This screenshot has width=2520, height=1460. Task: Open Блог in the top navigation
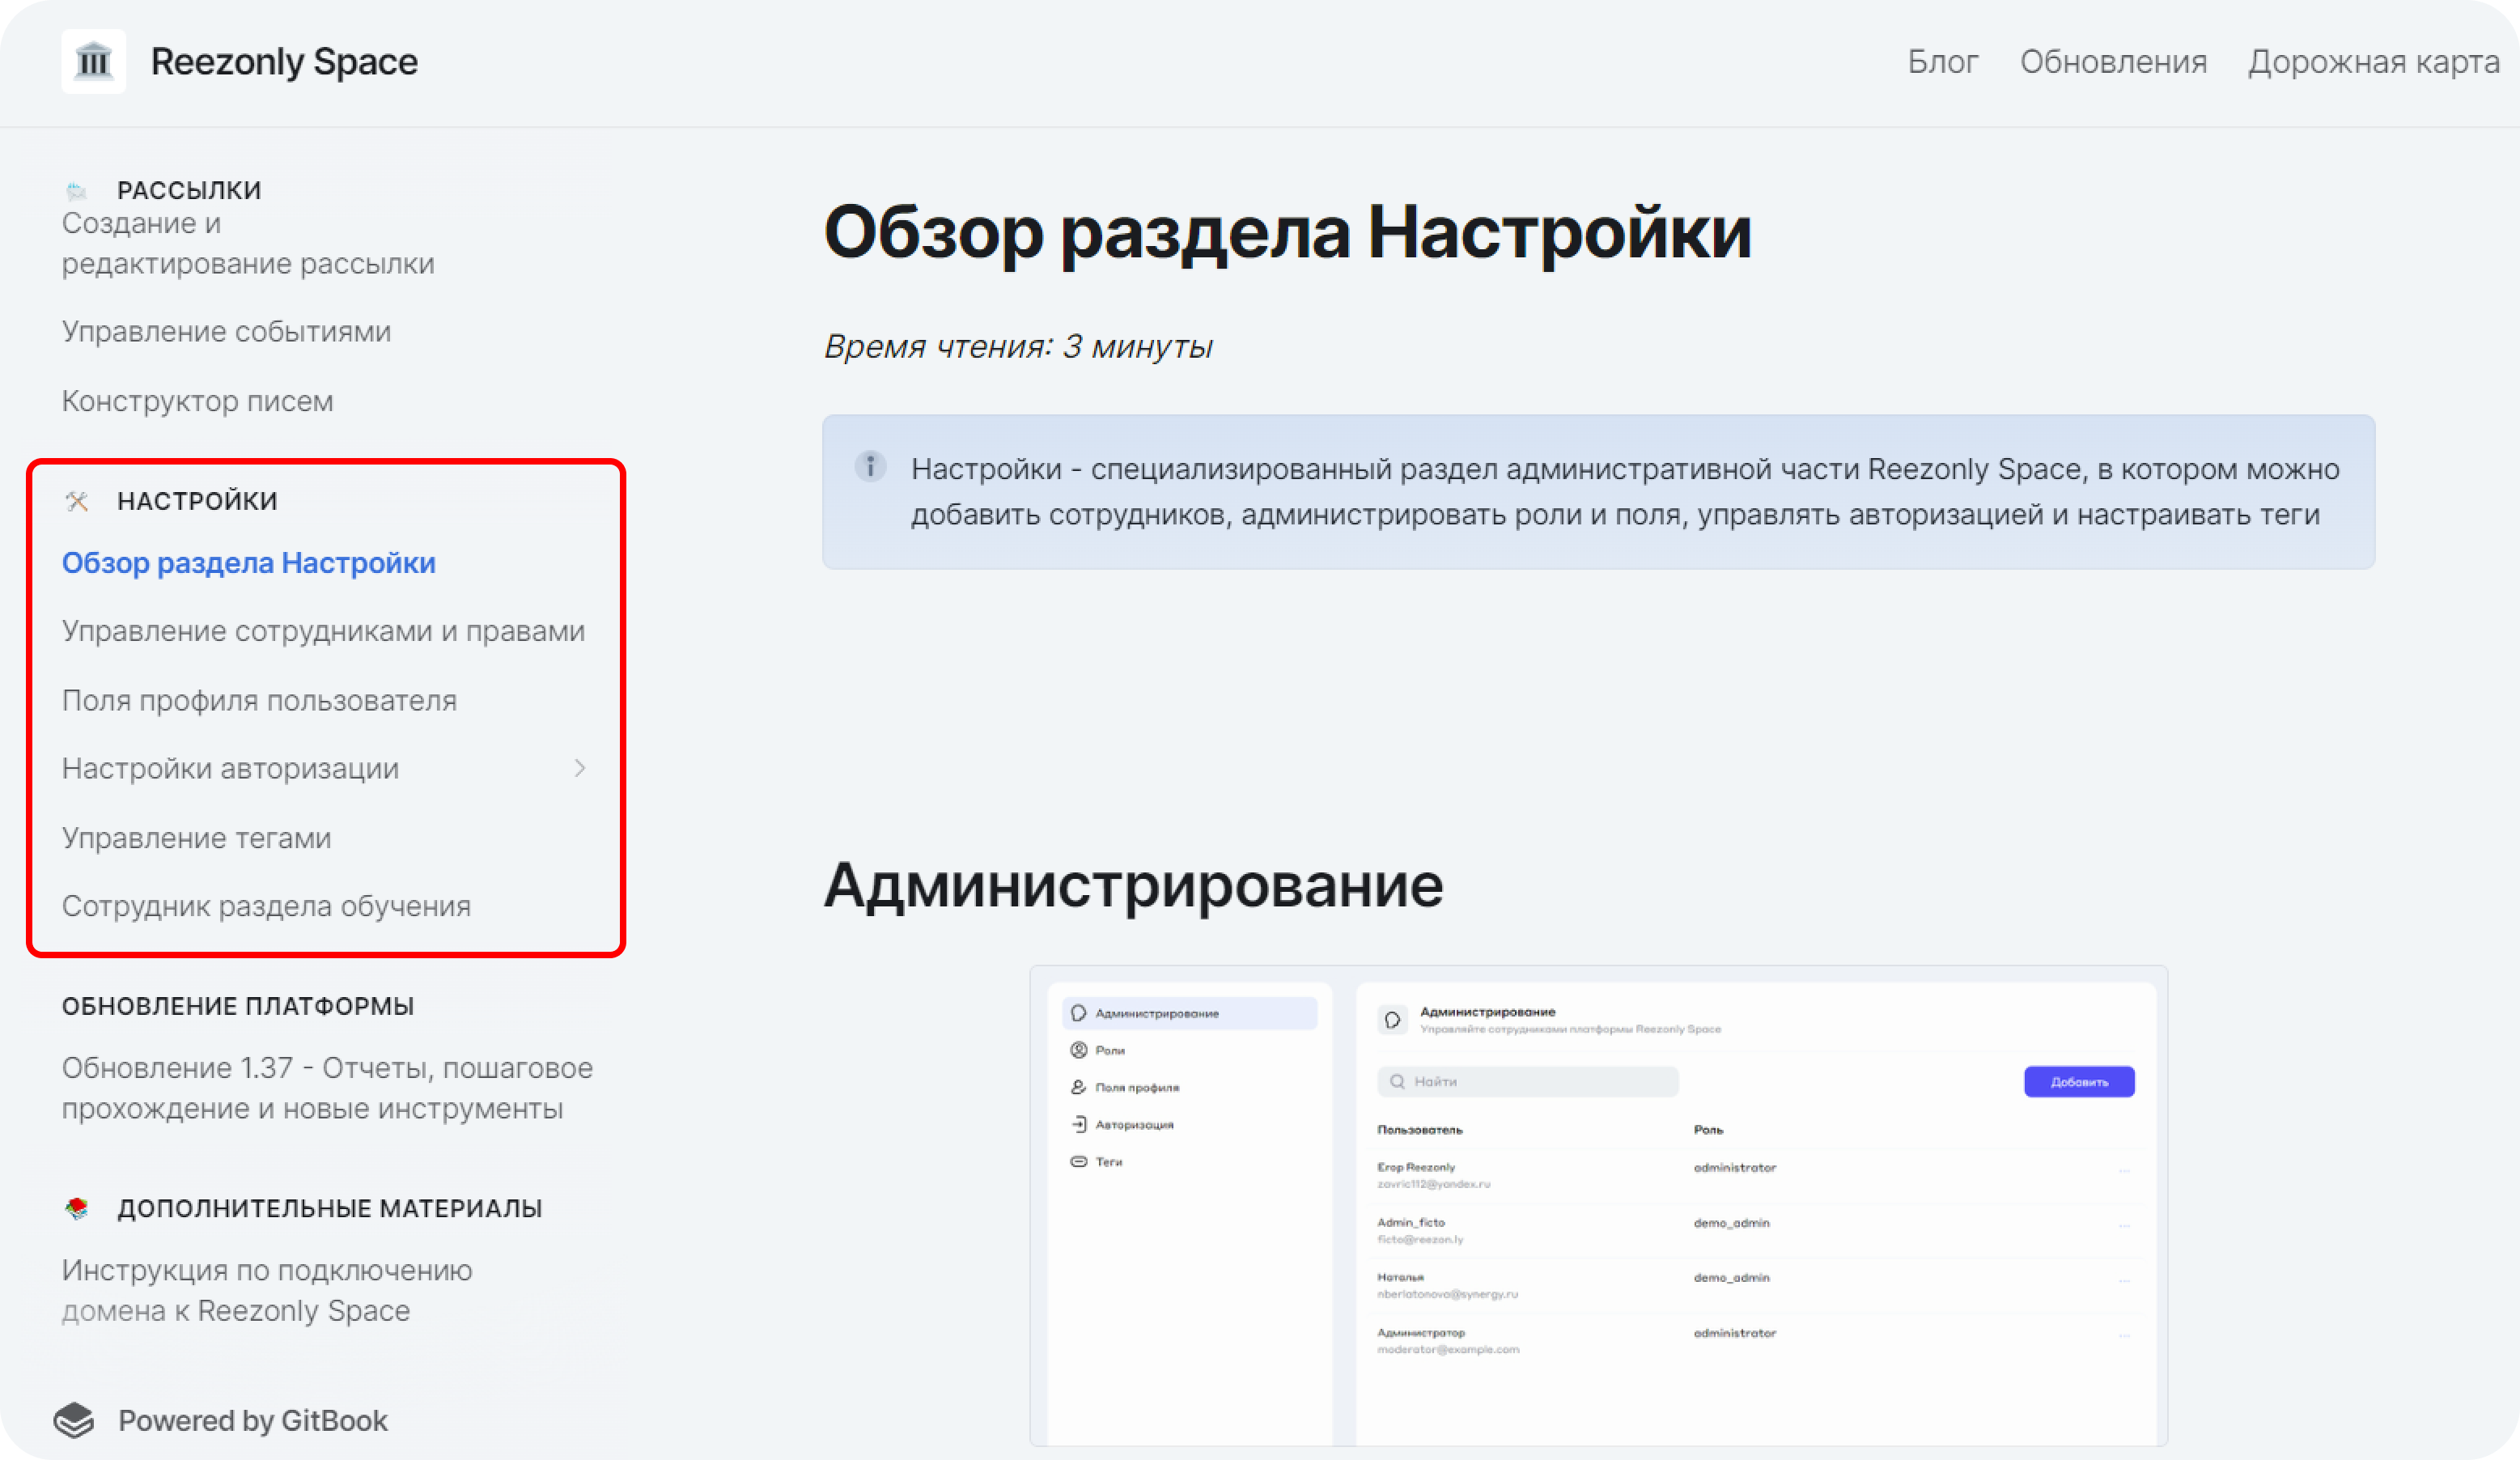1942,62
